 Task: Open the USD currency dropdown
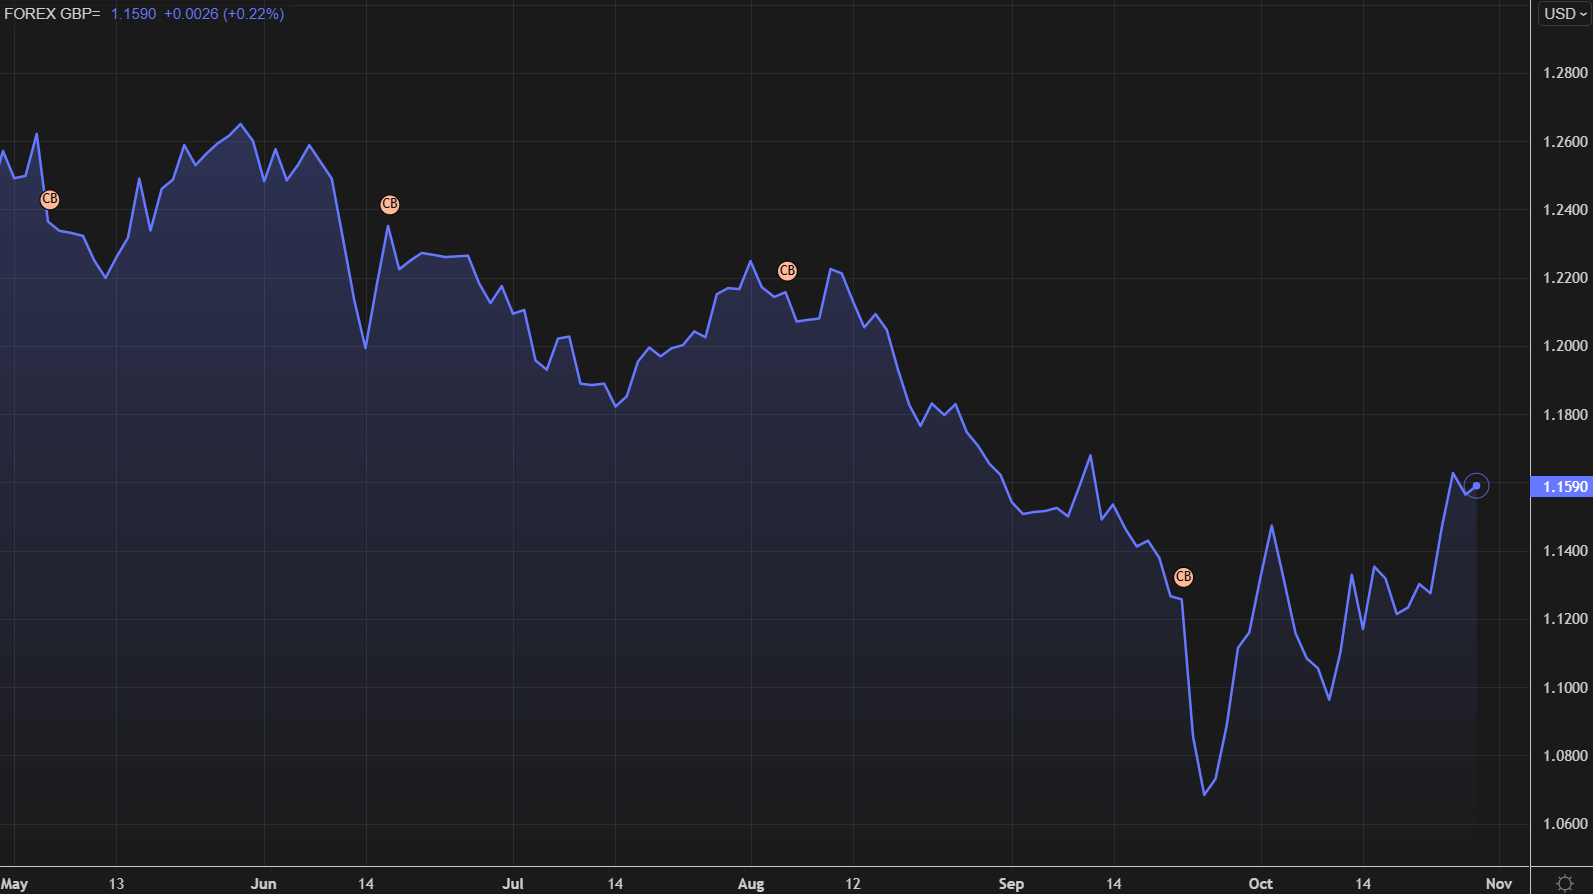(1565, 14)
